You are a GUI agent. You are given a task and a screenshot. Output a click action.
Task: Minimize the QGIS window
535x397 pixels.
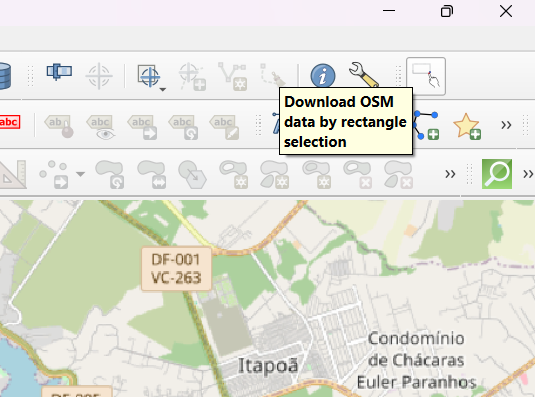[389, 11]
